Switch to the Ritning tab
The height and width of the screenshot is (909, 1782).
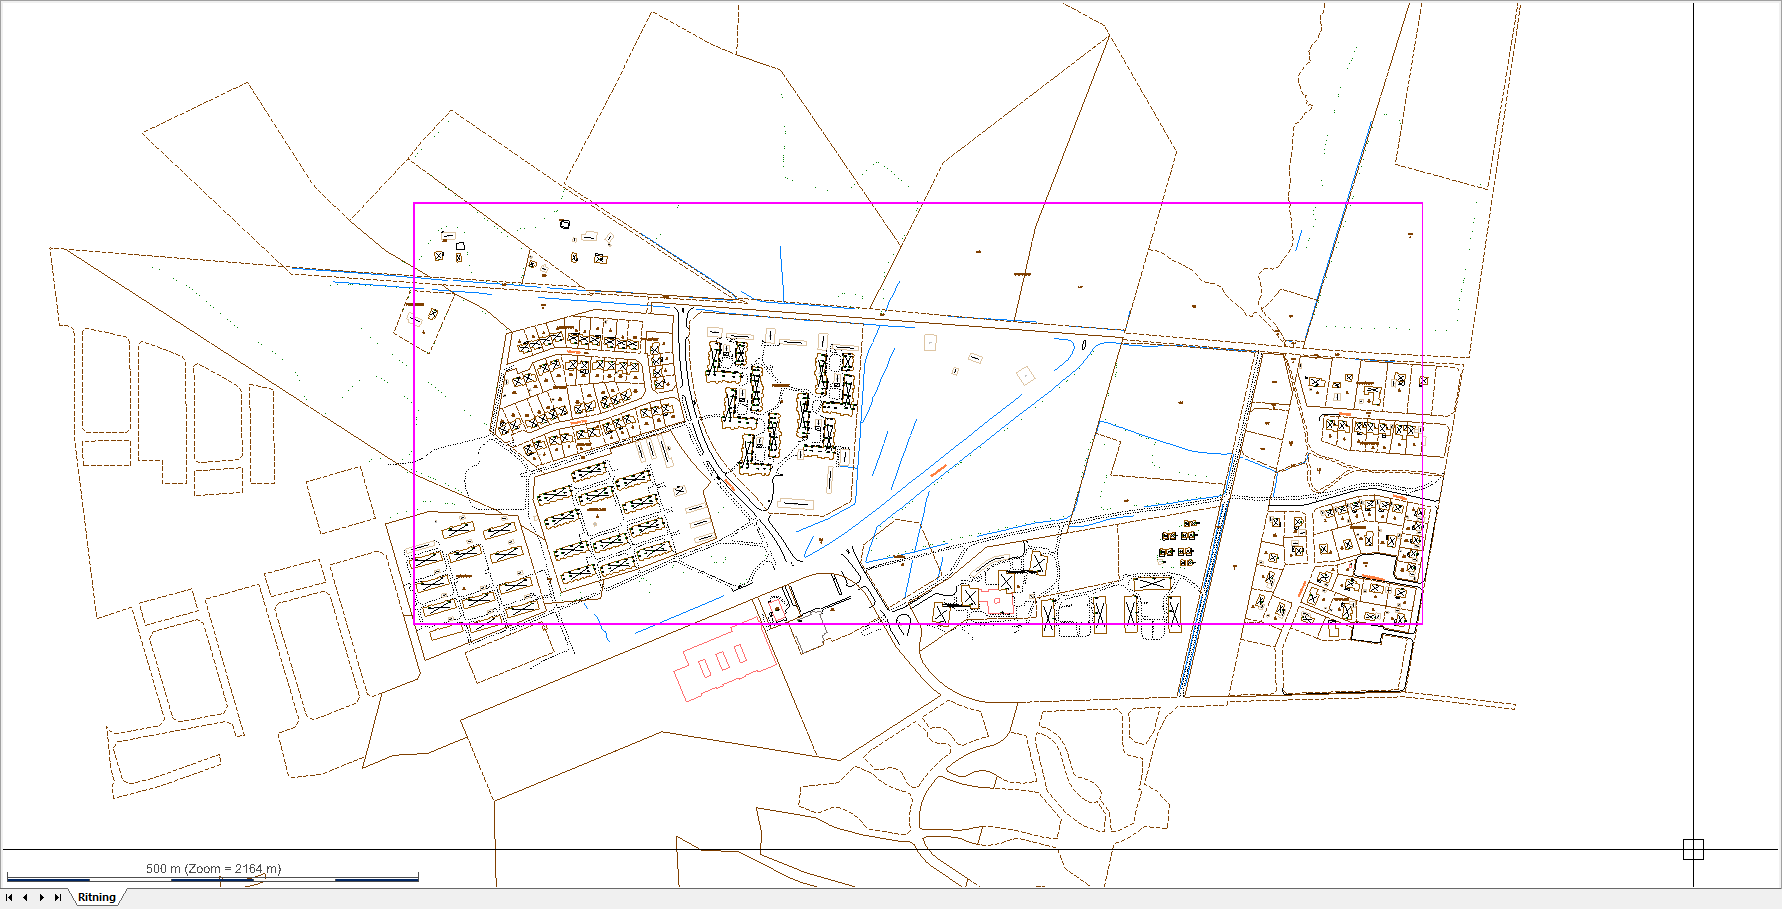[97, 897]
